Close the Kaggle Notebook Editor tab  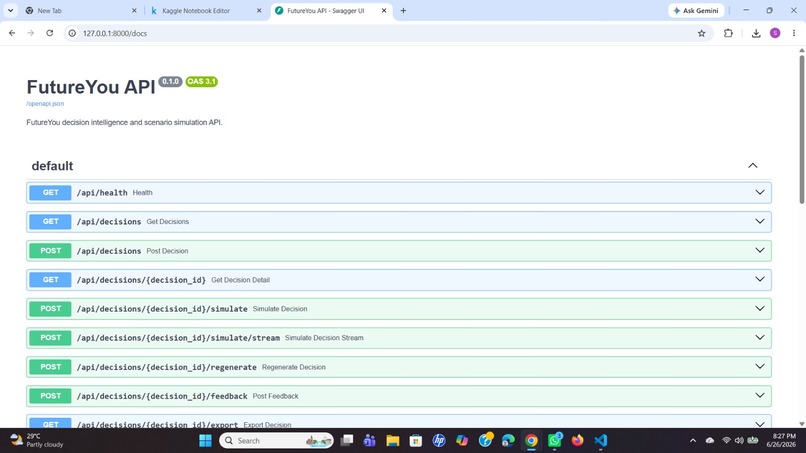tap(259, 10)
